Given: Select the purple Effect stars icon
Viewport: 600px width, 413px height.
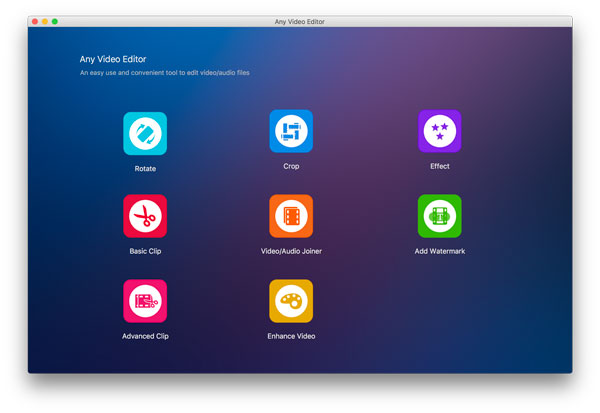Looking at the screenshot, I should [x=439, y=131].
